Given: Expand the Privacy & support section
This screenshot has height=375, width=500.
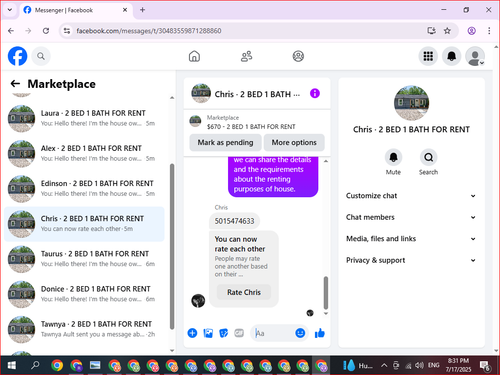Looking at the screenshot, I should (x=411, y=260).
